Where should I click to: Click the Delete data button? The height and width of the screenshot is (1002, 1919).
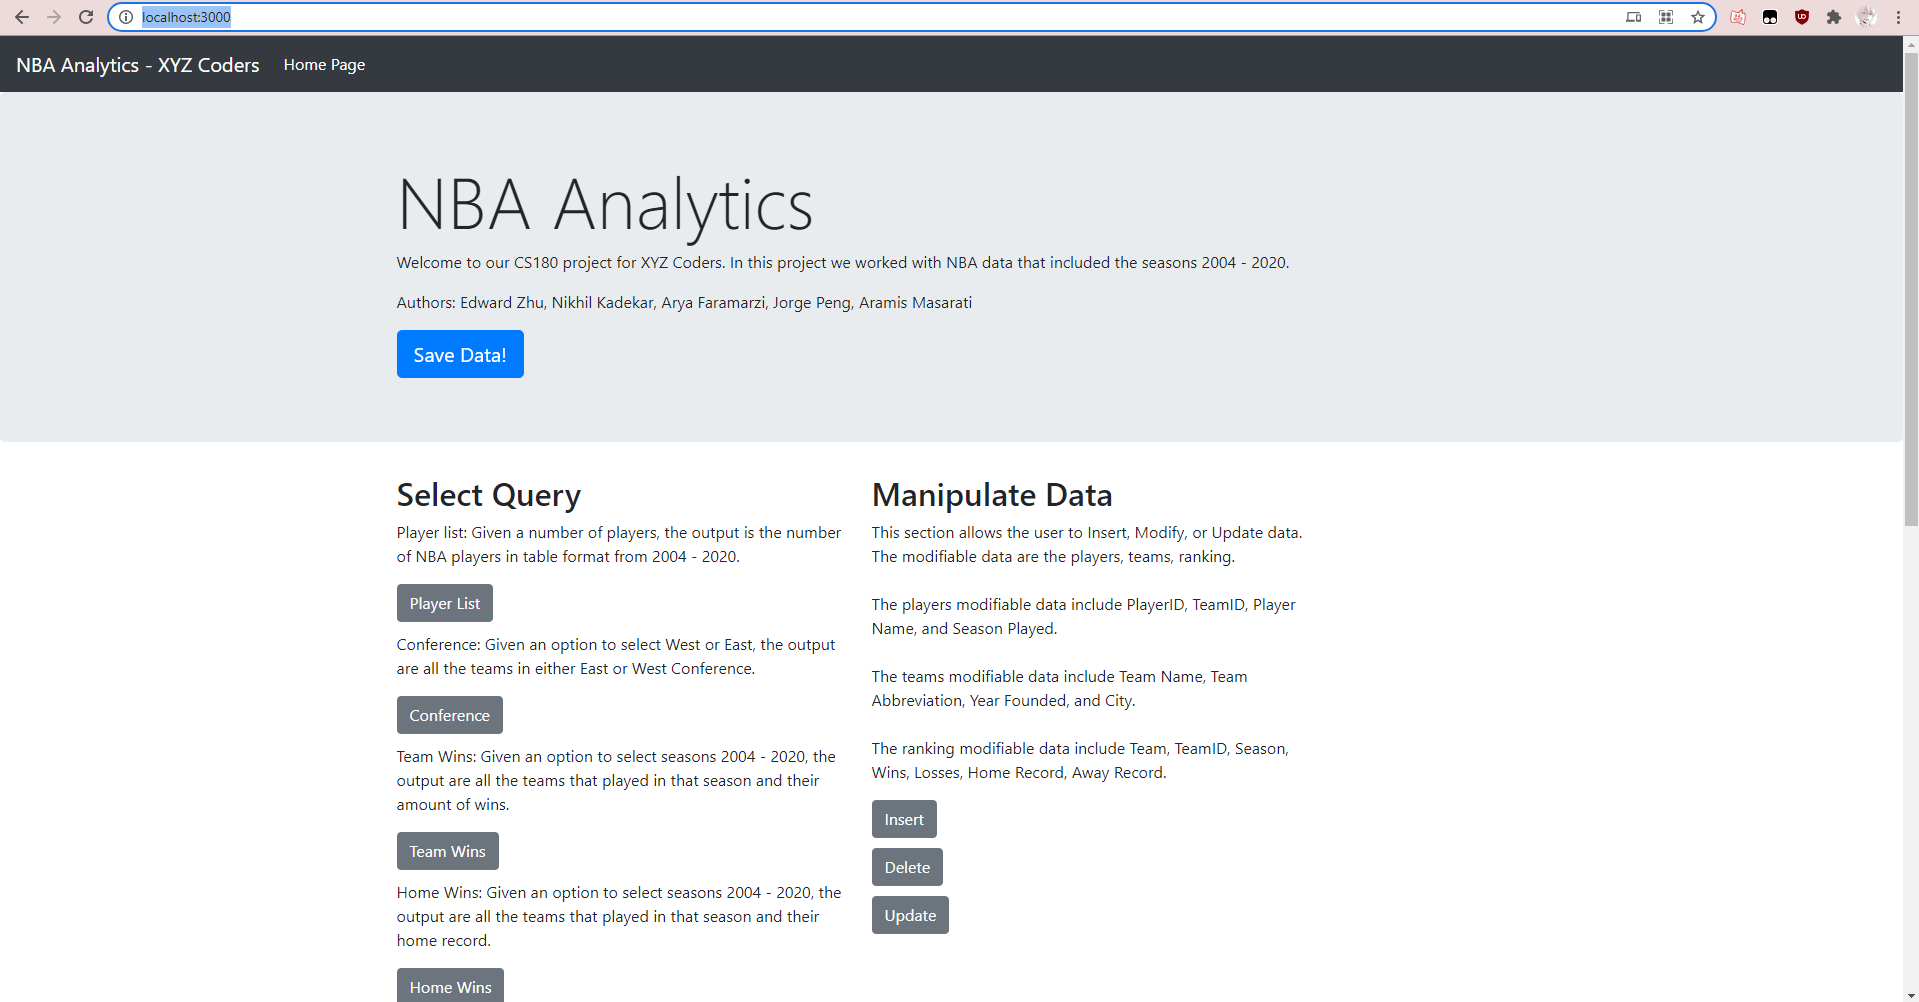pos(906,866)
